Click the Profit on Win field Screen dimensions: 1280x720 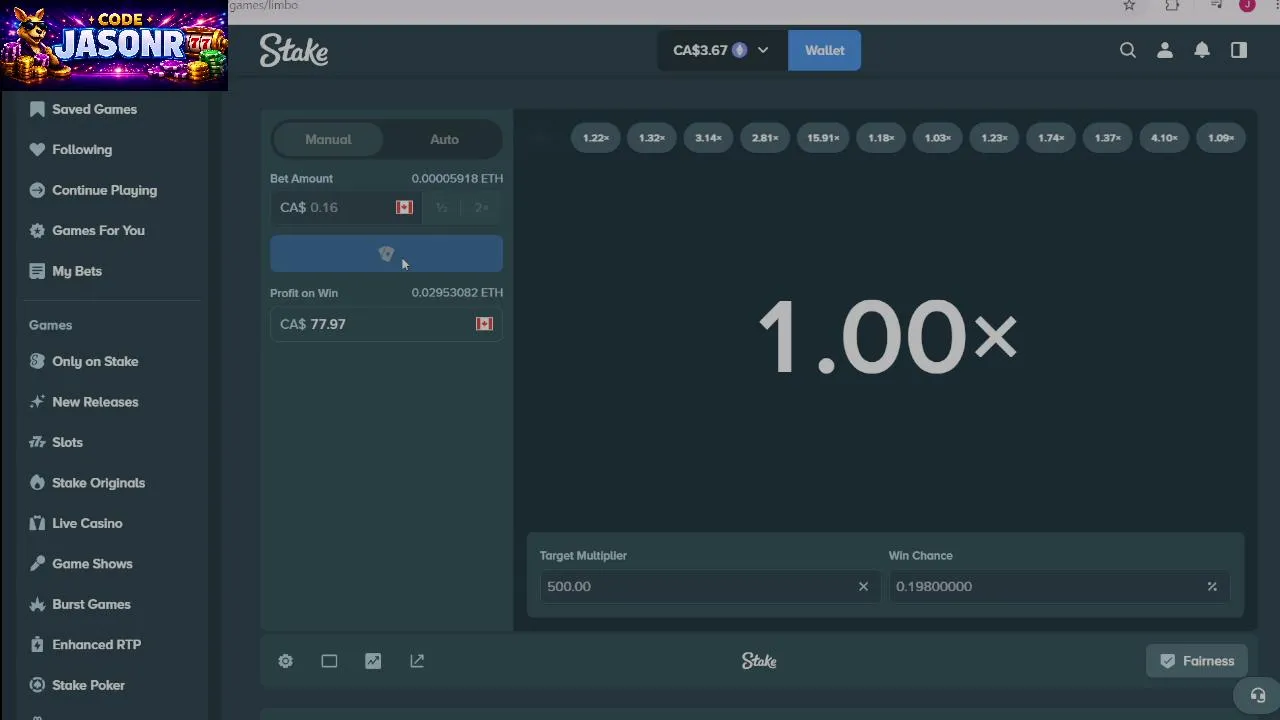pyautogui.click(x=386, y=324)
